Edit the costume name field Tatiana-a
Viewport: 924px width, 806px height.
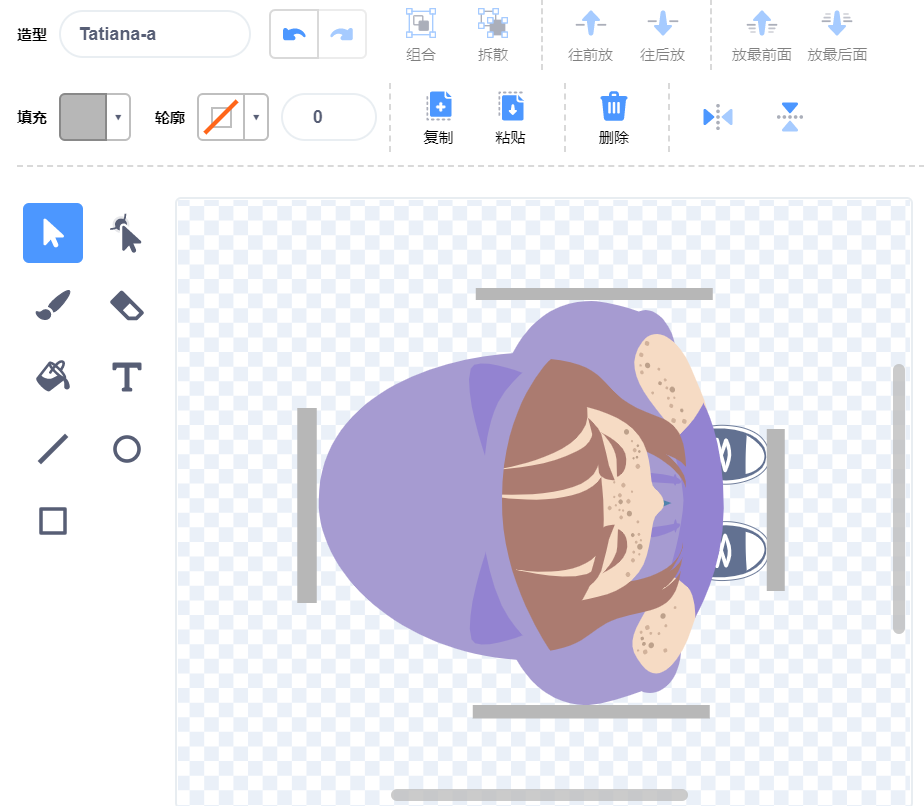tap(155, 34)
